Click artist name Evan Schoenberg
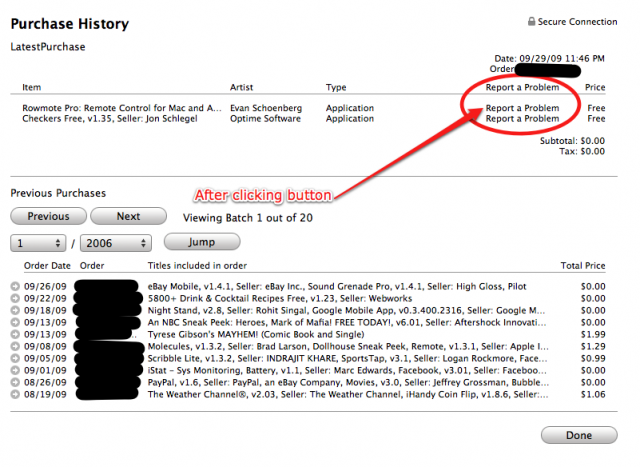This screenshot has height=467, width=640. coord(266,108)
